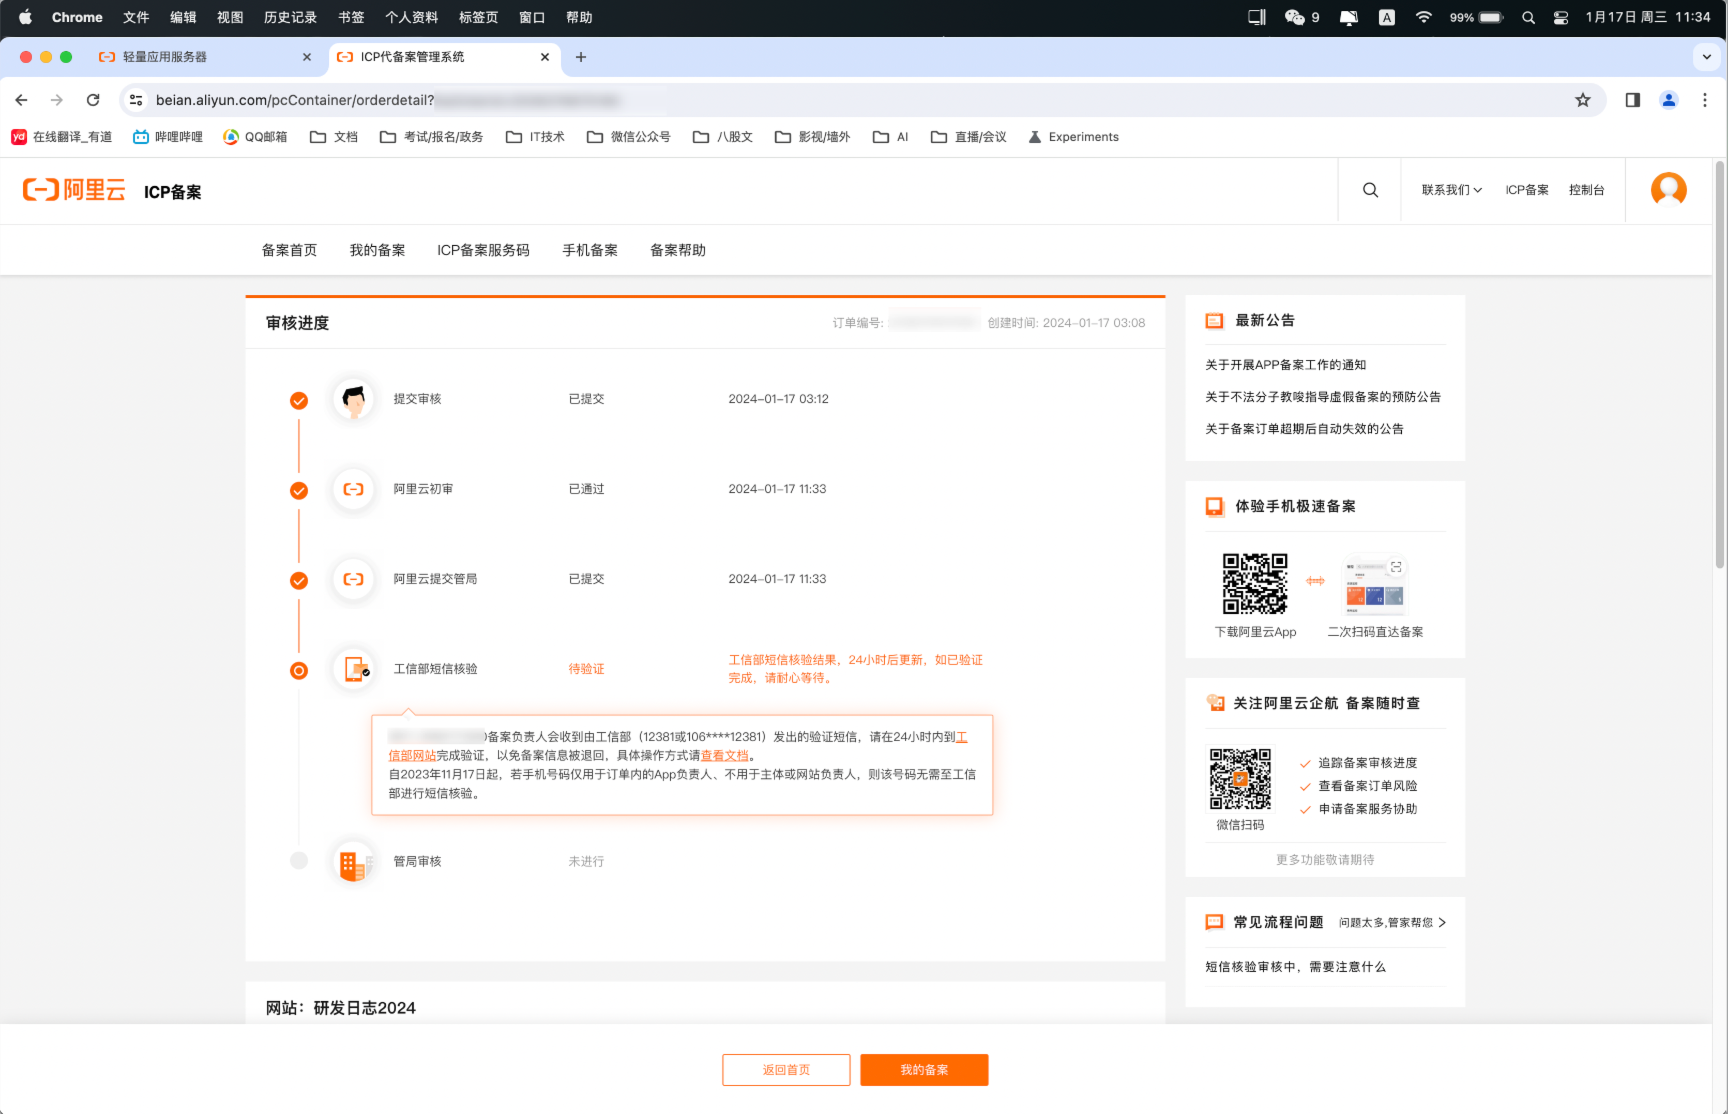Open the IT技术 bookmarks folder
The image size is (1728, 1114).
point(535,137)
